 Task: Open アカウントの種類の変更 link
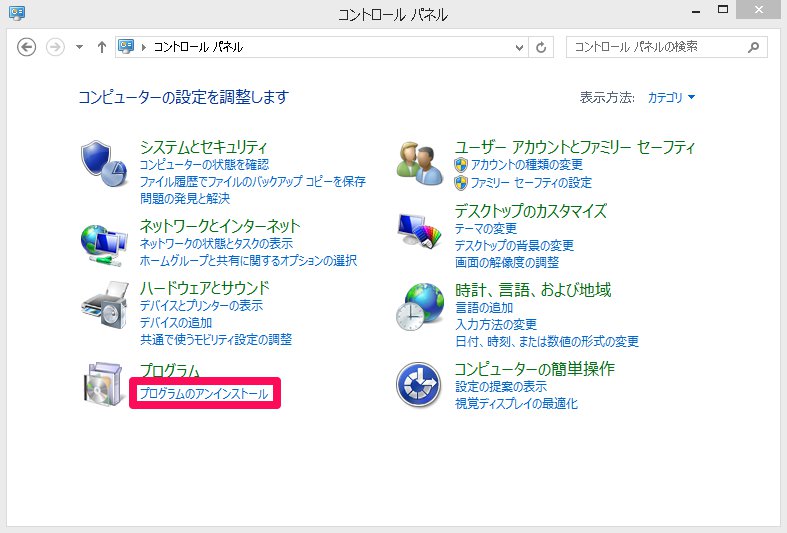527,165
